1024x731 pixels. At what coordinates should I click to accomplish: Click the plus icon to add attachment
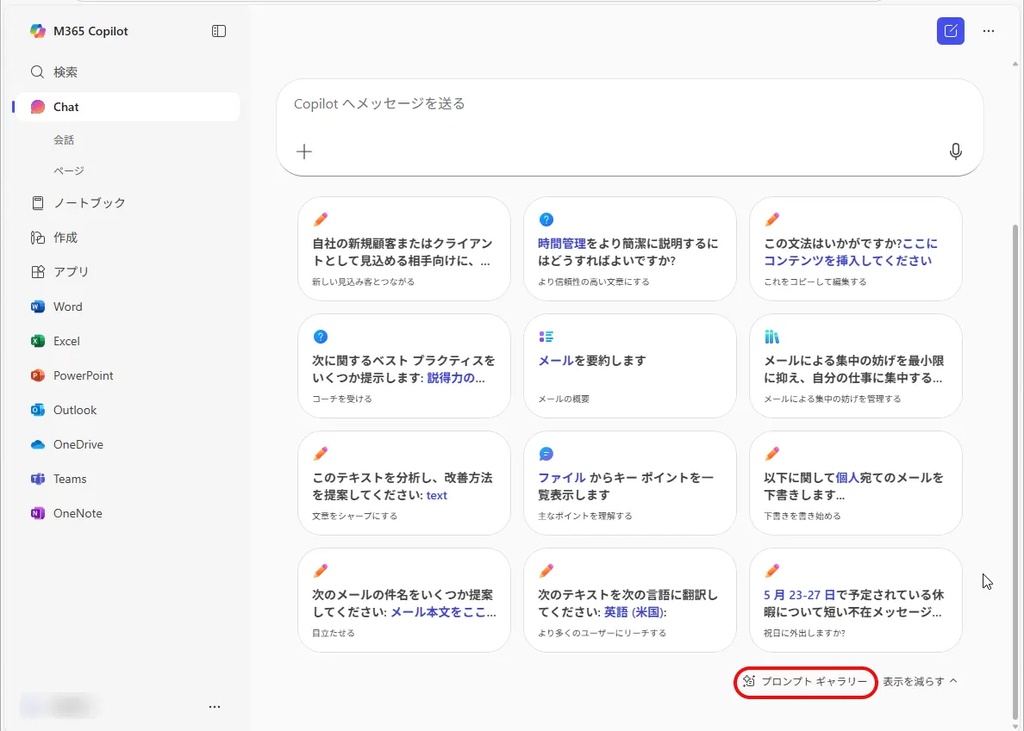304,151
